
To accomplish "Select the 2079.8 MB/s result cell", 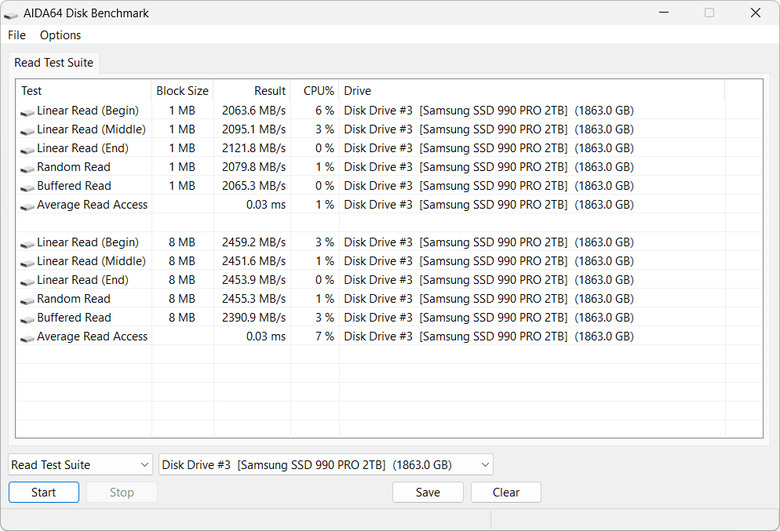I will (254, 167).
